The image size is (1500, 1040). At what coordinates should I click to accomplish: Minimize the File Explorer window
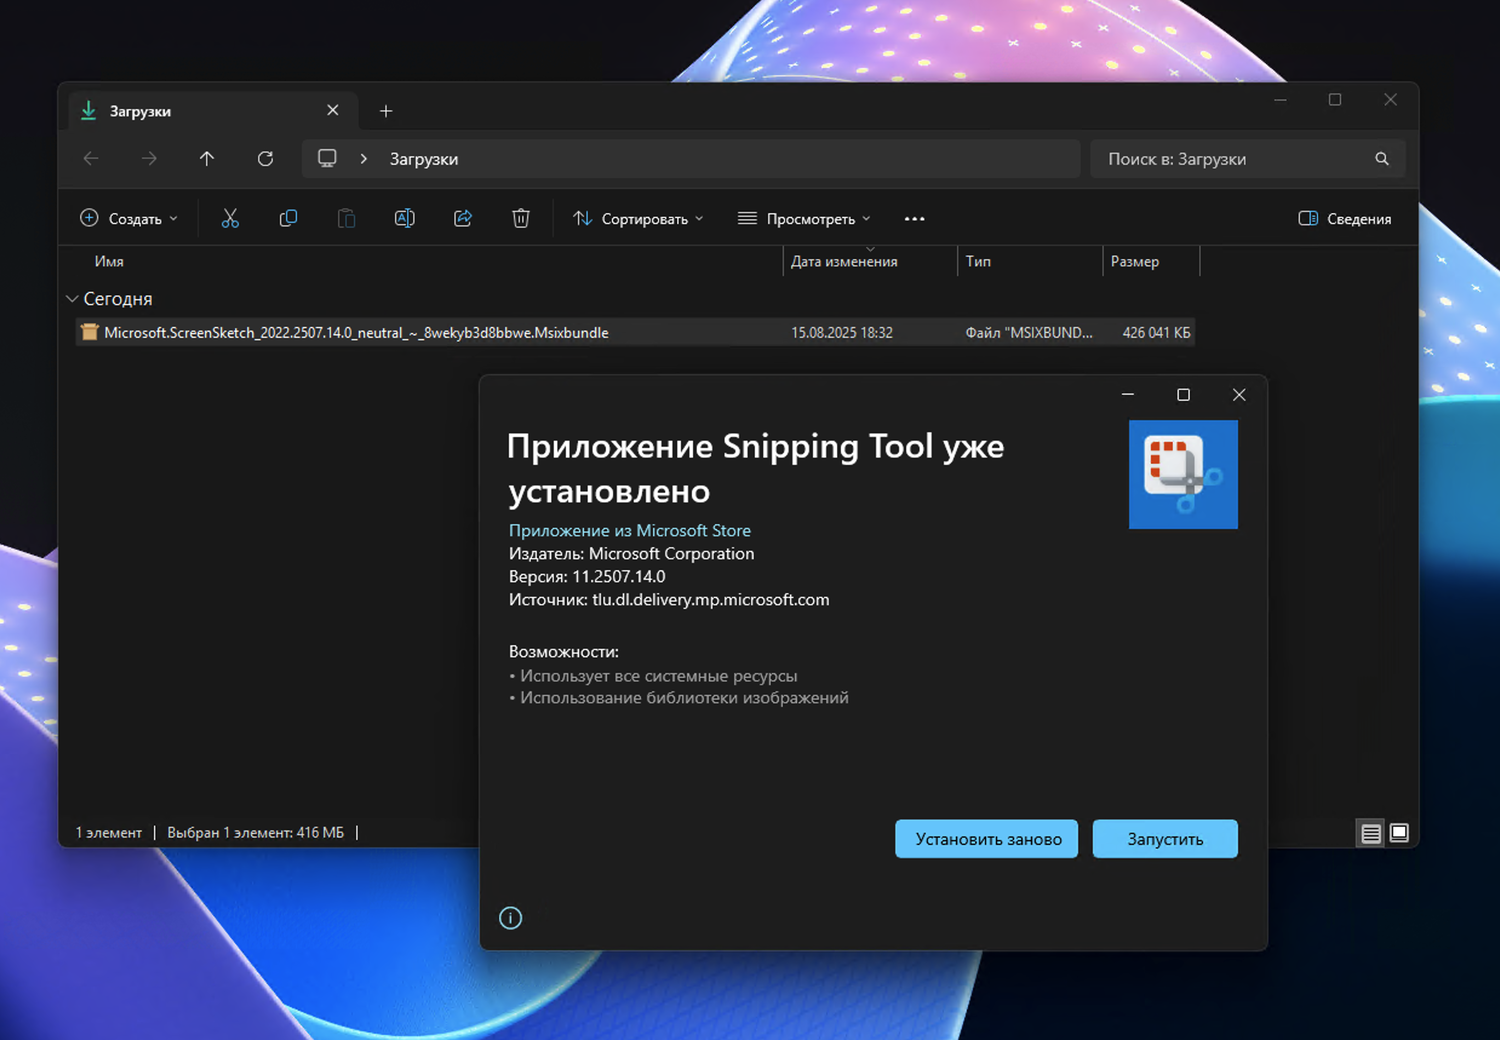[x=1280, y=100]
